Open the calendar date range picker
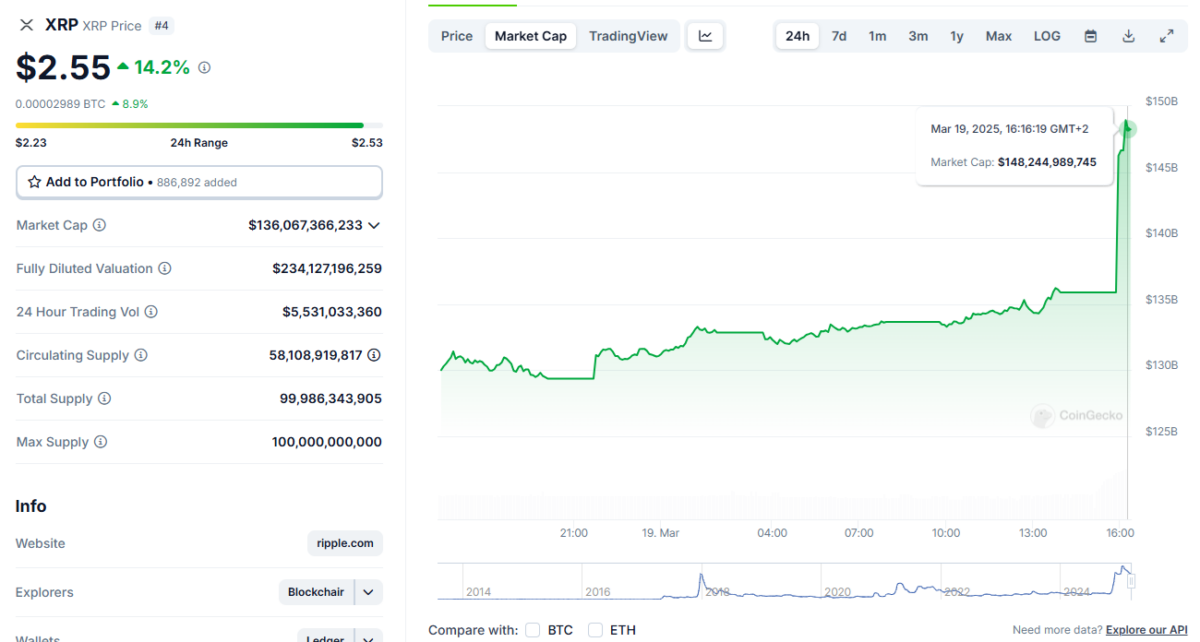 click(1091, 36)
